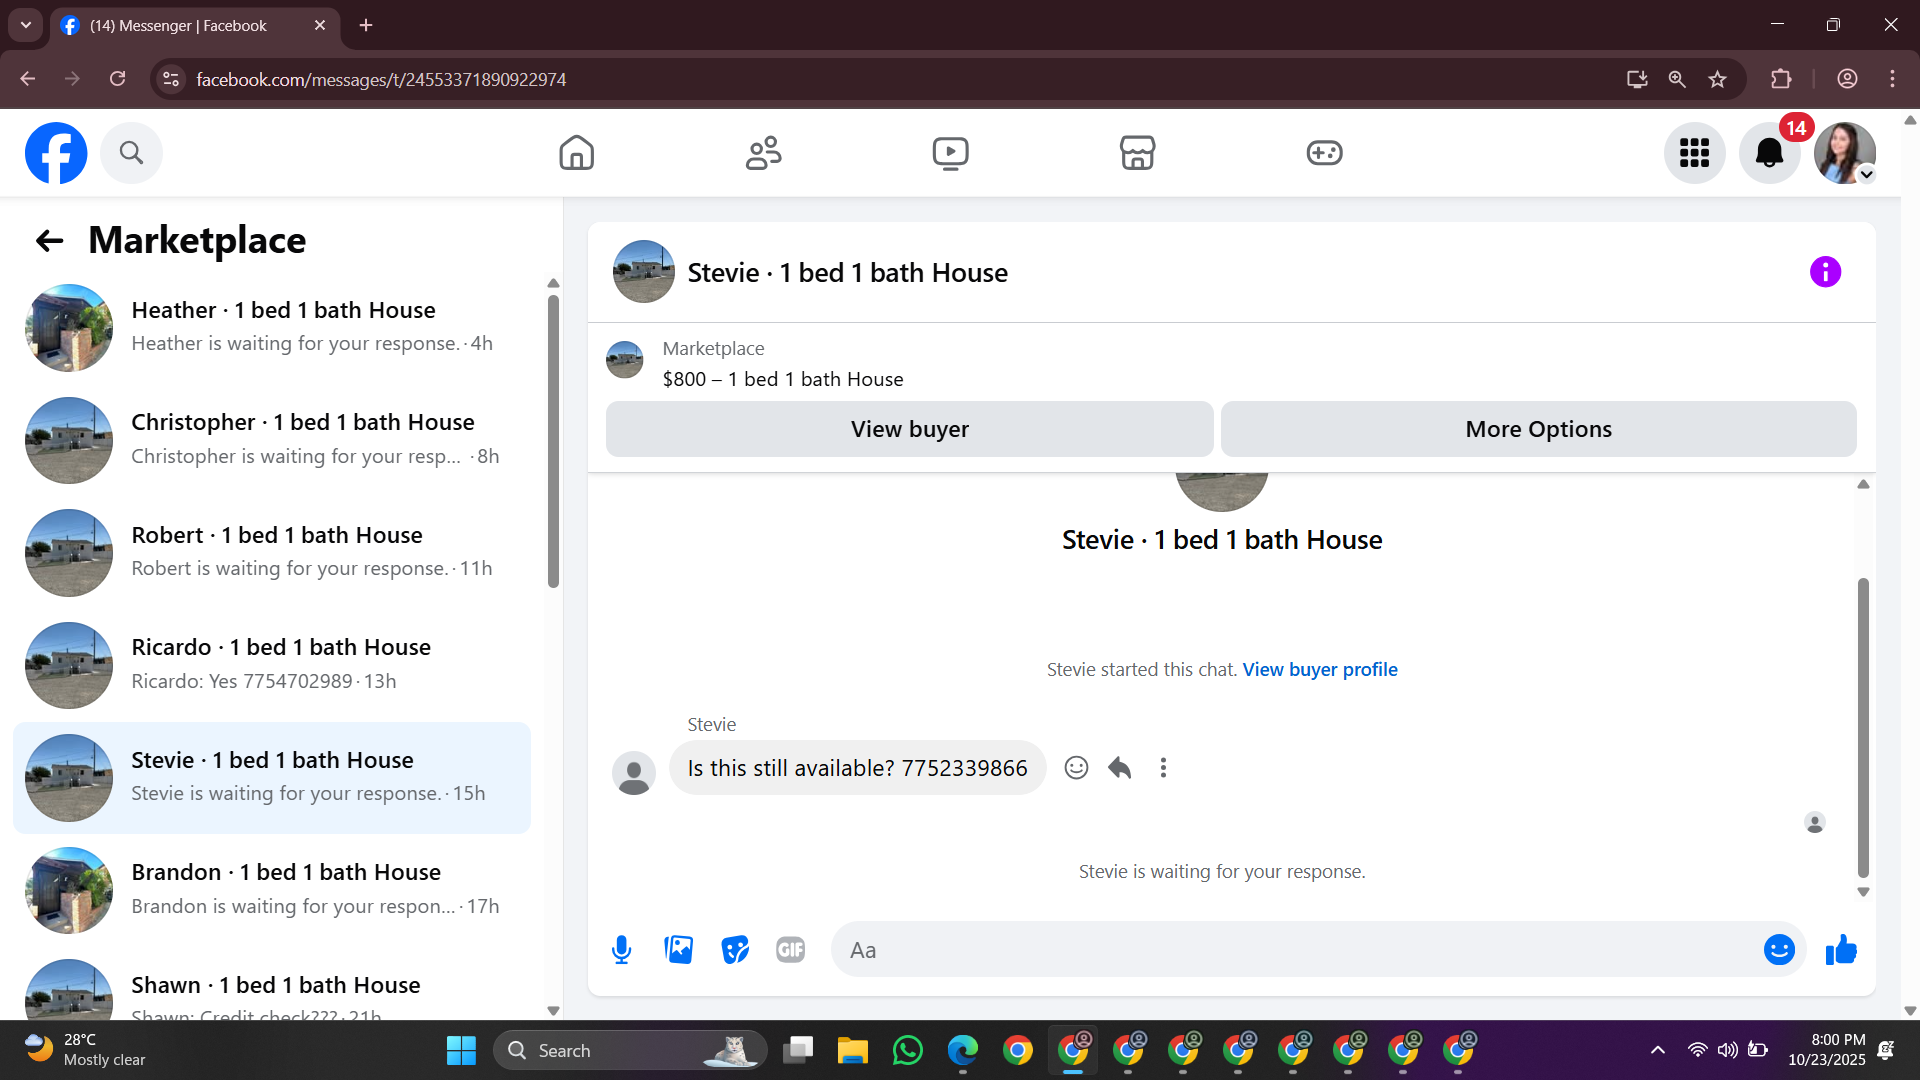Open WhatsApp from the Windows taskbar
This screenshot has width=1920, height=1080.
coord(907,1050)
